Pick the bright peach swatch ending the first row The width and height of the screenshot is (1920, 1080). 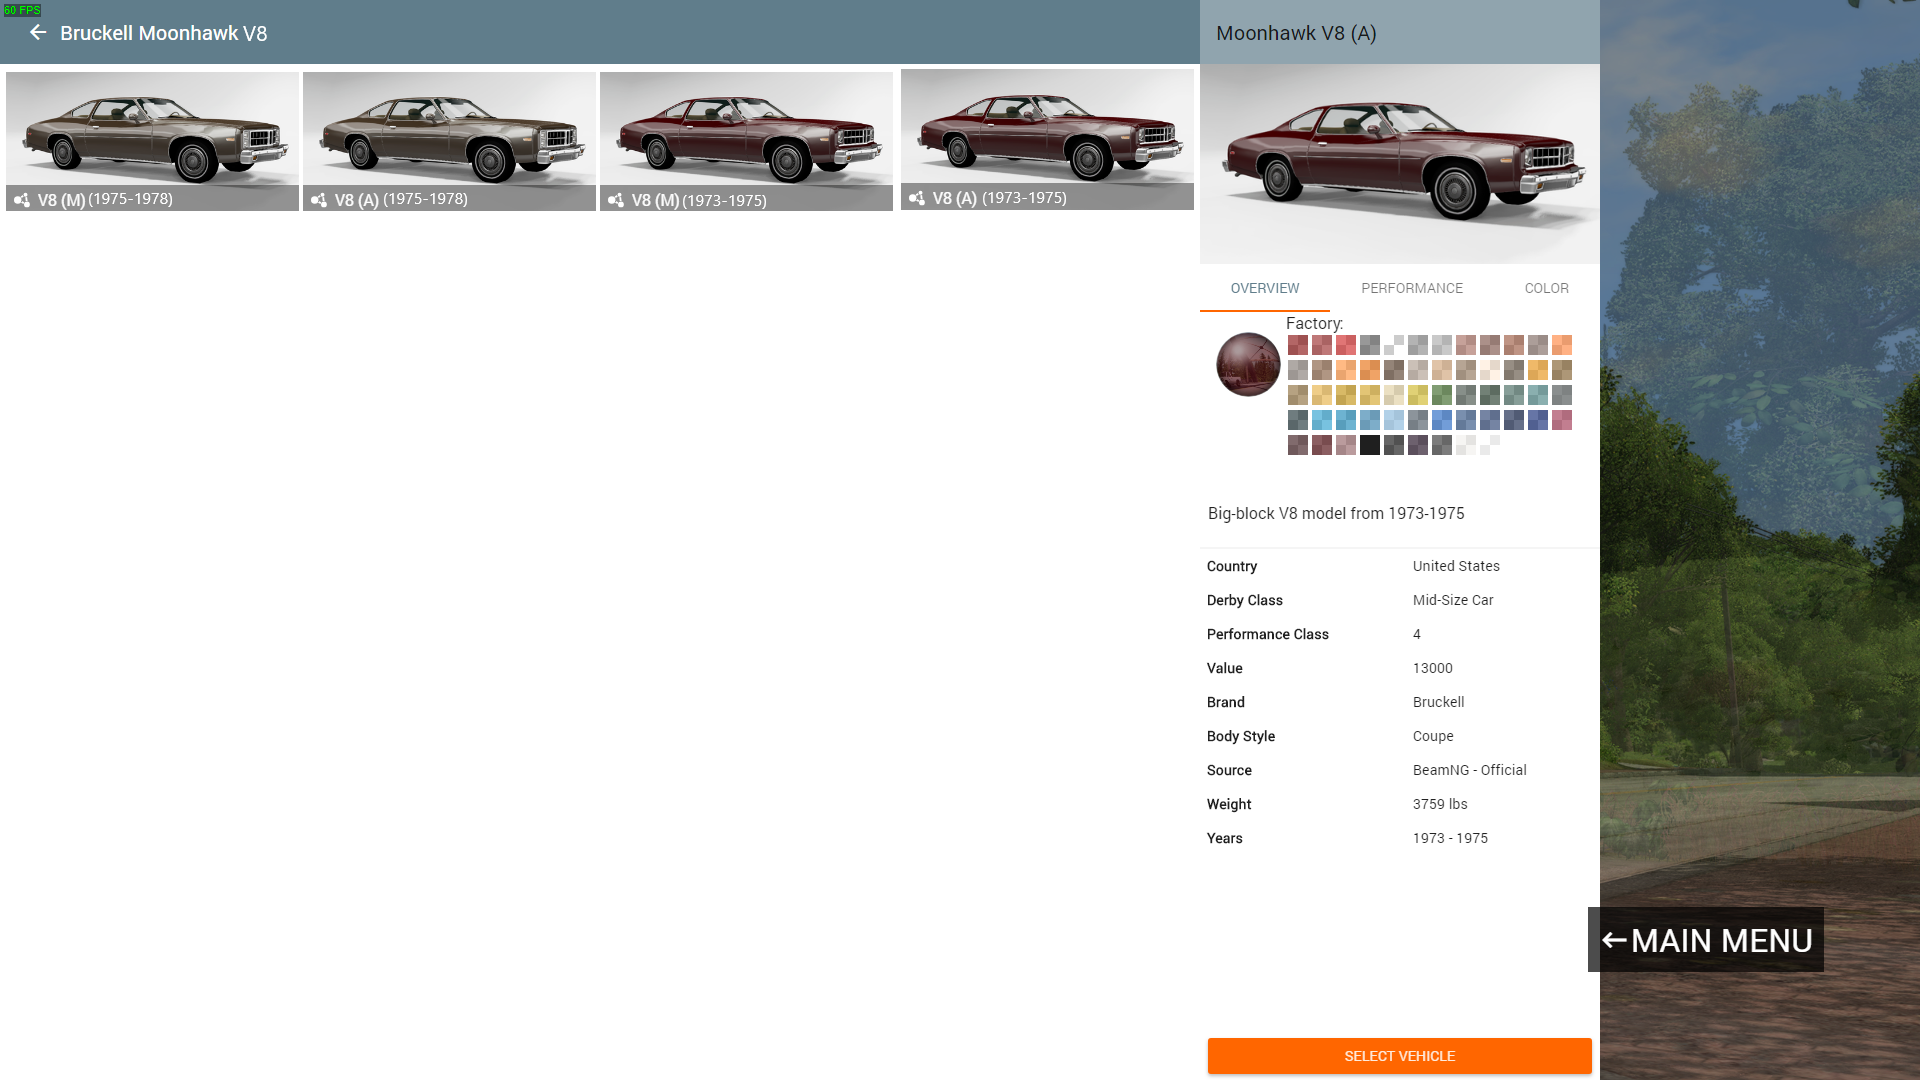click(x=1562, y=345)
